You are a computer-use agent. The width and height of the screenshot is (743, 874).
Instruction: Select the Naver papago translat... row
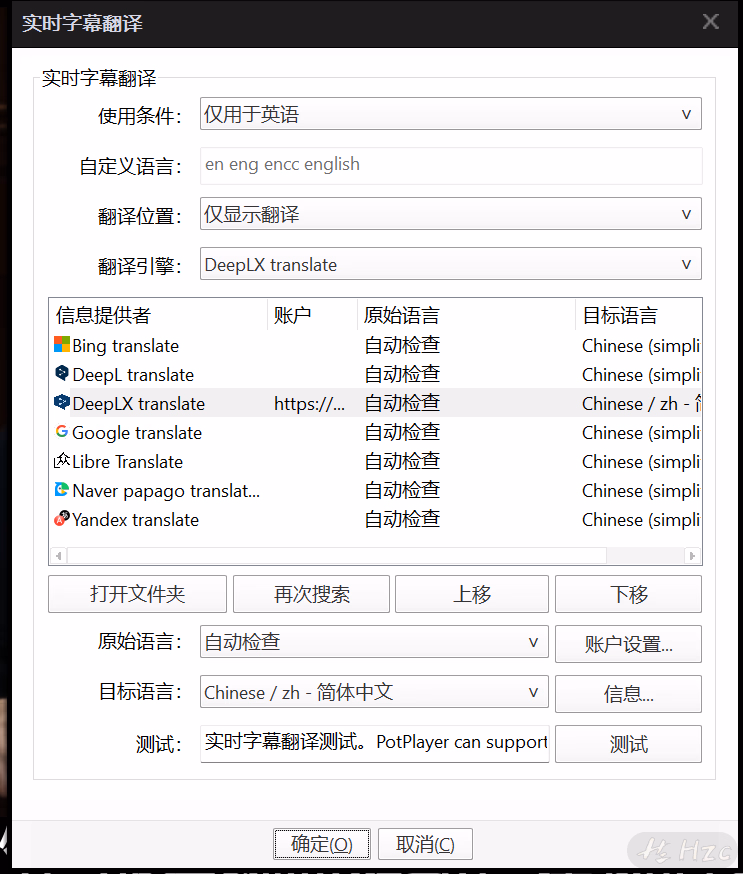click(x=376, y=491)
